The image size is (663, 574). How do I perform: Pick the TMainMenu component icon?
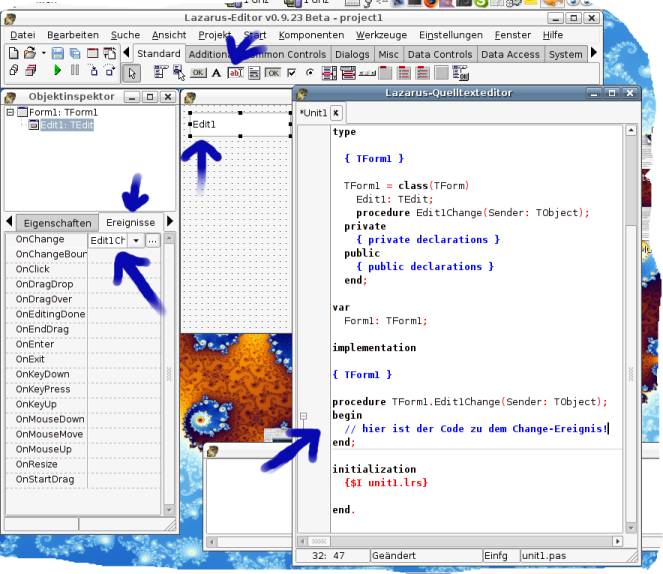(161, 73)
